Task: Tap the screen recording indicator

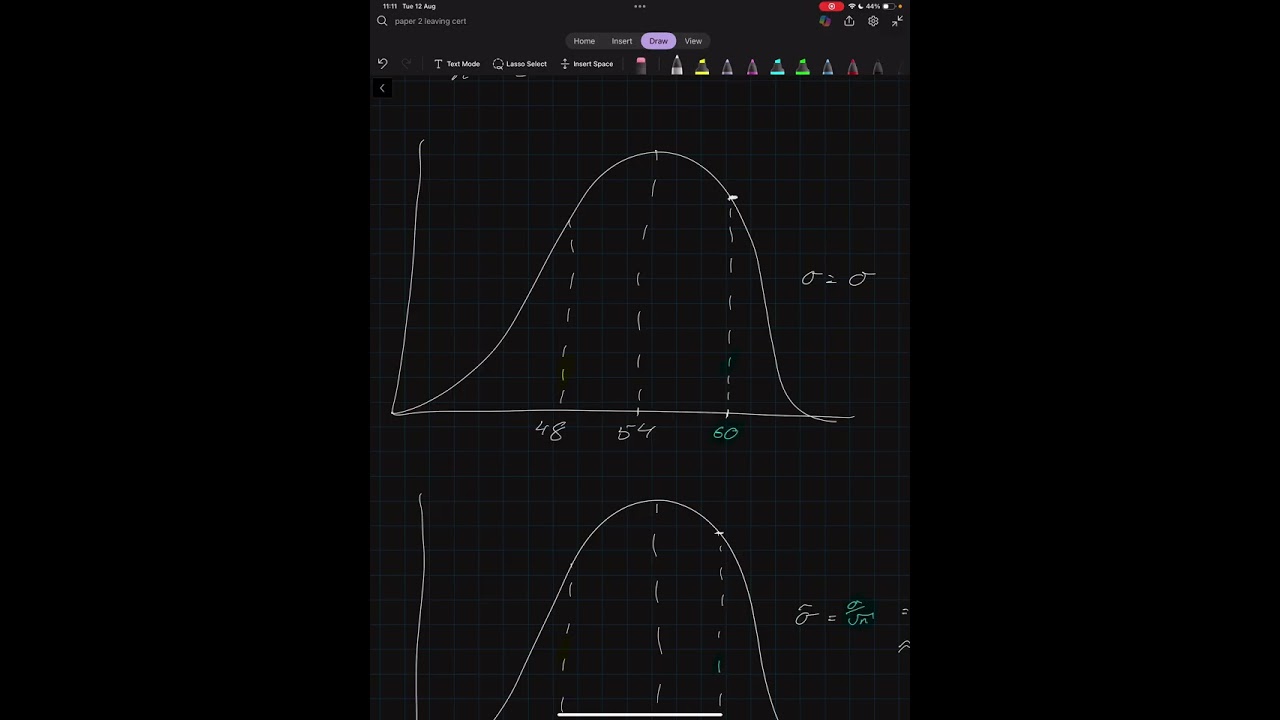Action: [831, 6]
